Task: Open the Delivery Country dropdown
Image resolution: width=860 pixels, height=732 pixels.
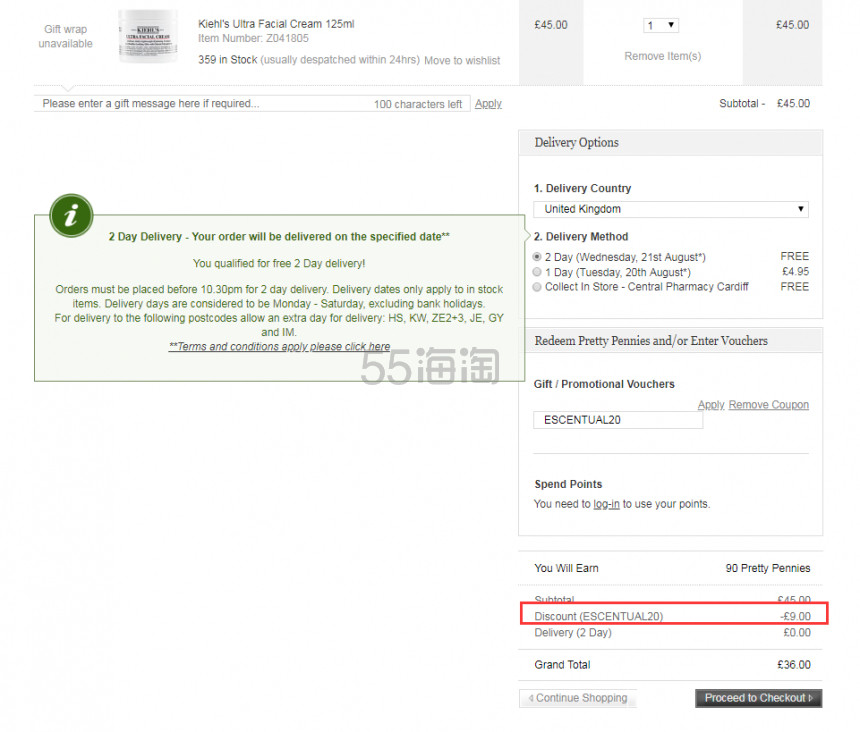Action: [671, 209]
